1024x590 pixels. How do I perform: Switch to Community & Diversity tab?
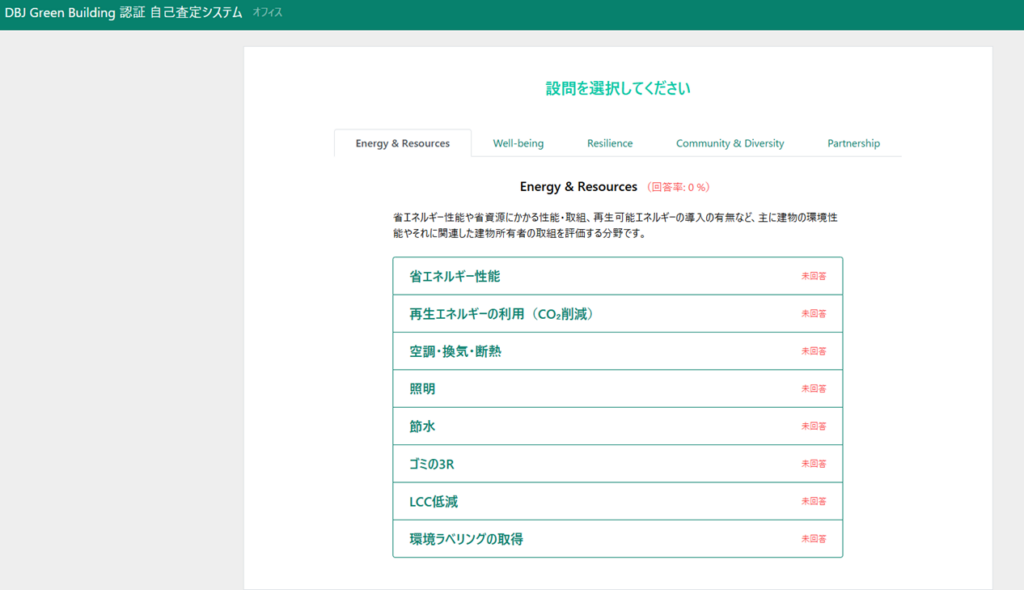click(x=730, y=143)
